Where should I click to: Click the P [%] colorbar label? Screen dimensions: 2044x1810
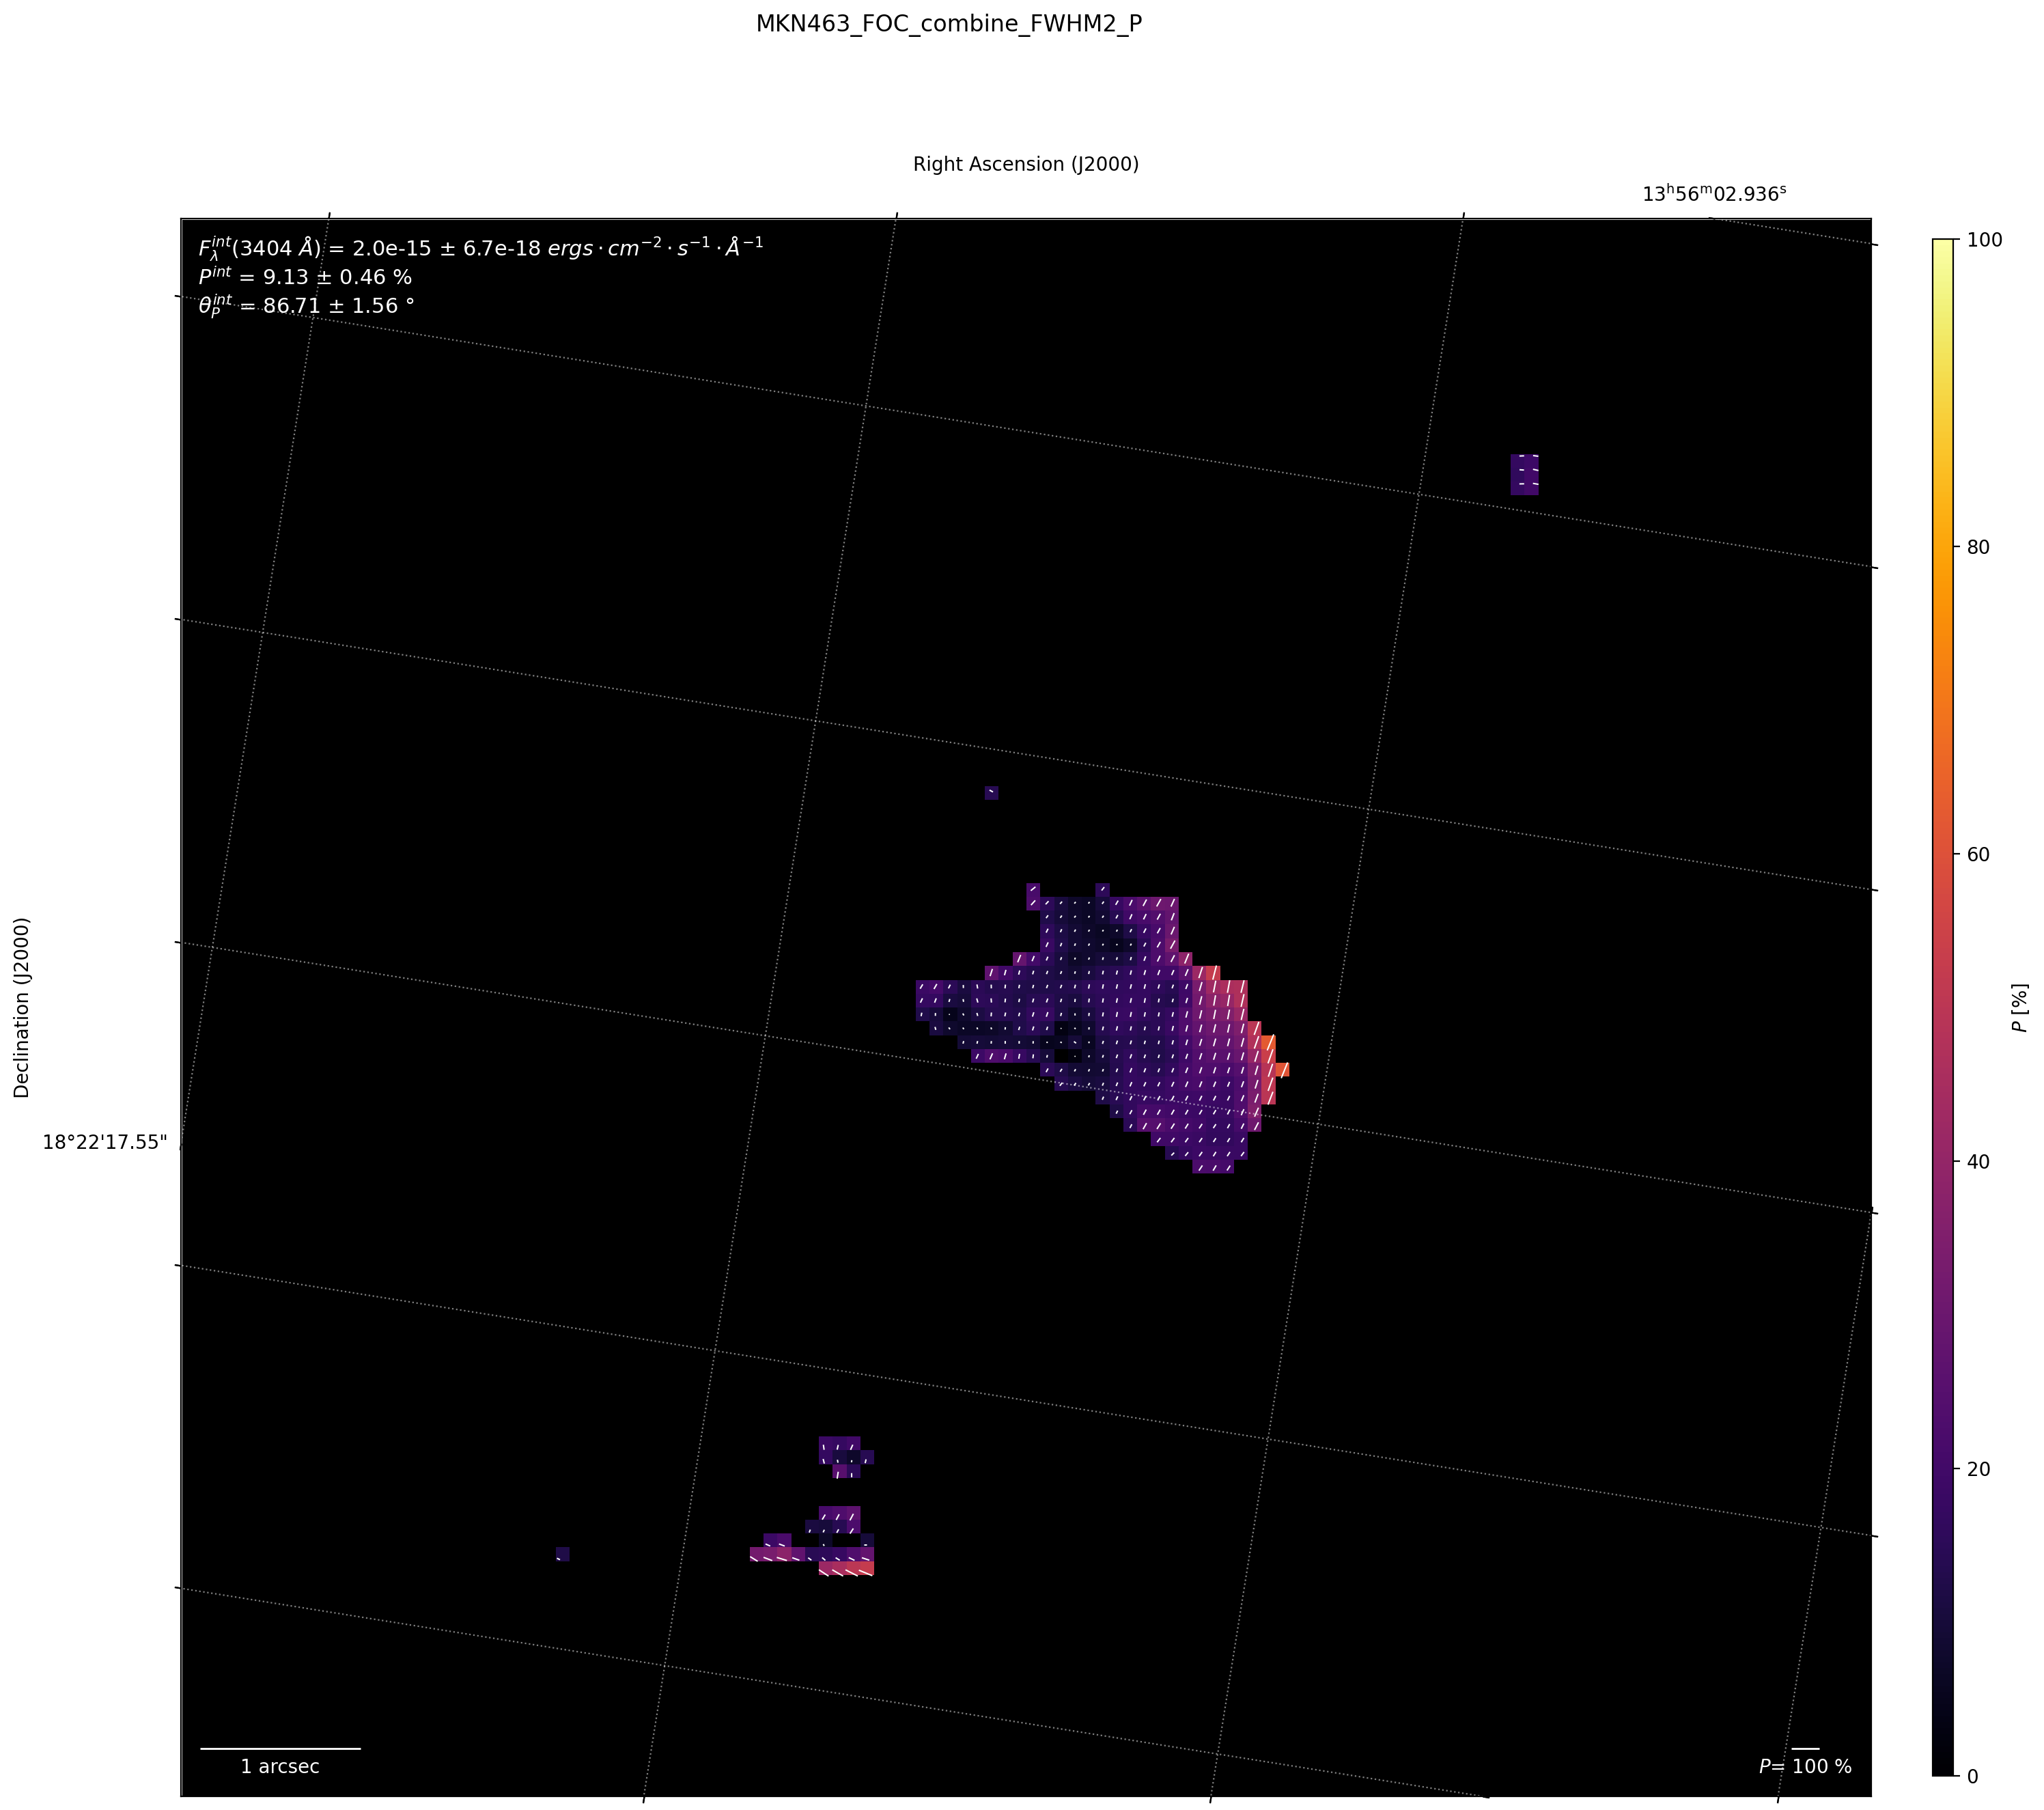point(2020,1007)
